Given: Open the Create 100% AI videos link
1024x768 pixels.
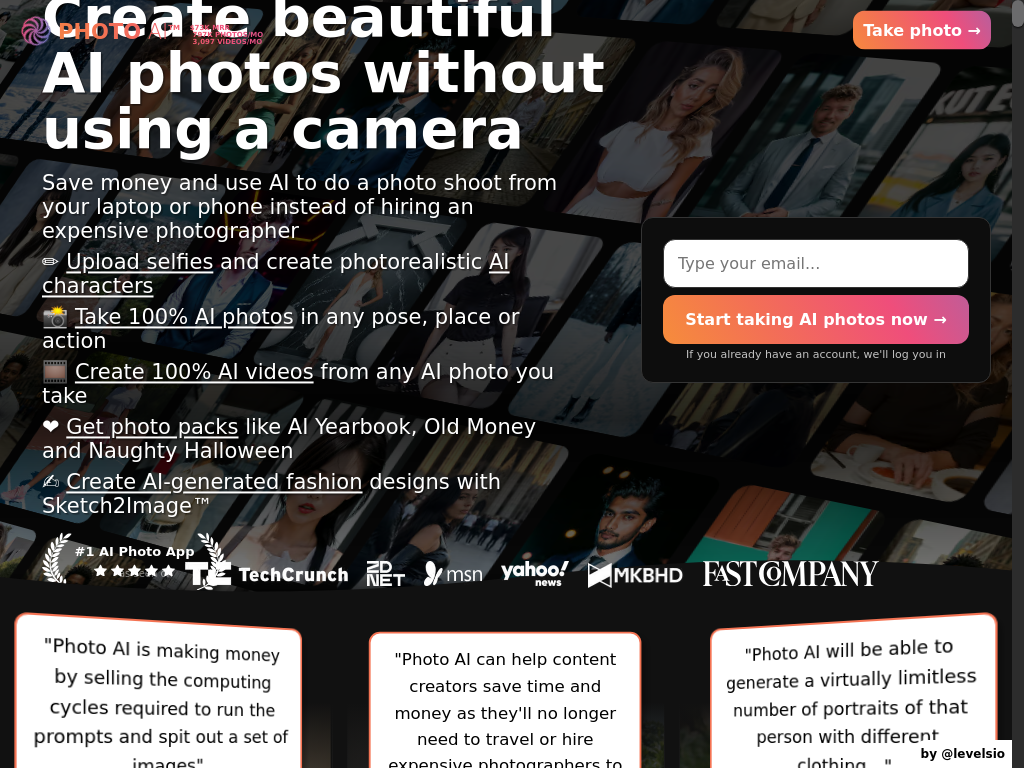Looking at the screenshot, I should 194,372.
